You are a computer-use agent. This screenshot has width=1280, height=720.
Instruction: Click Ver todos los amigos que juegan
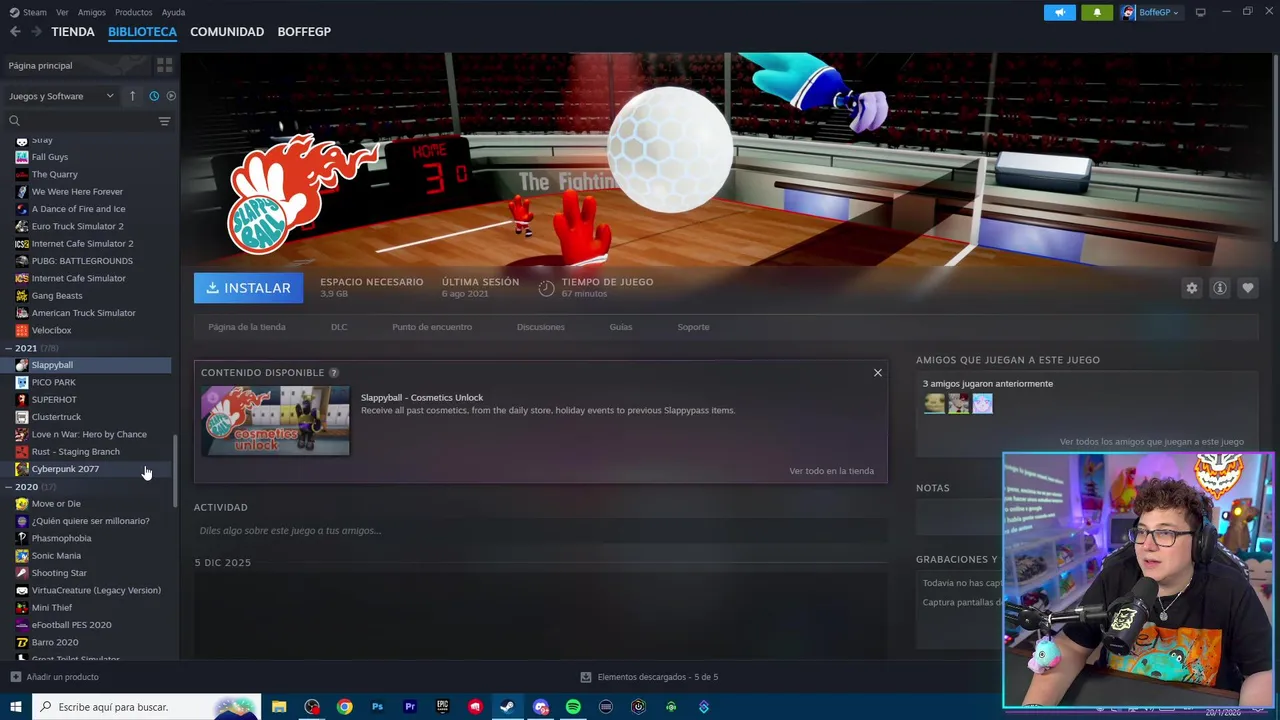pos(1152,442)
